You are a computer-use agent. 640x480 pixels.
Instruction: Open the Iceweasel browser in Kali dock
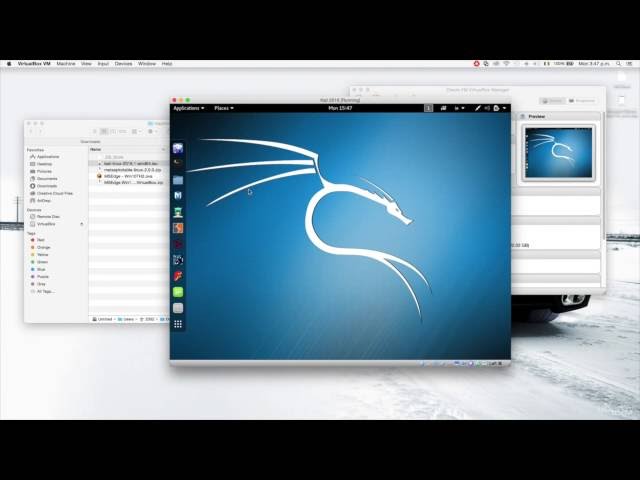coord(178,148)
